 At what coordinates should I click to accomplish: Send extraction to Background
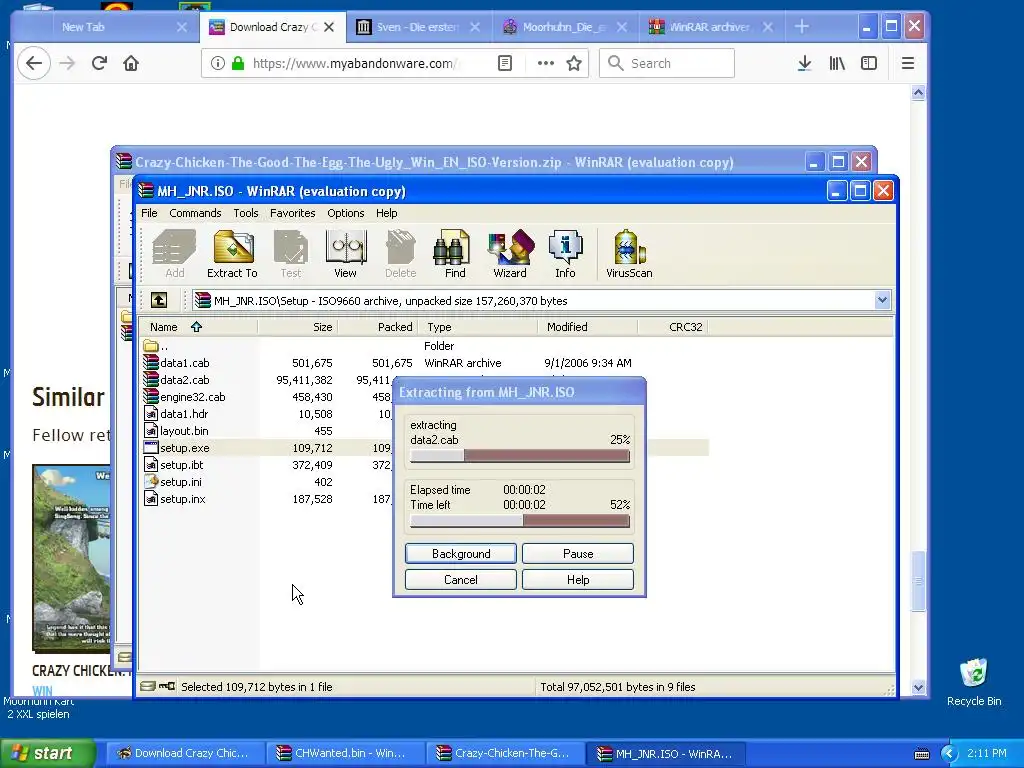[x=460, y=553]
